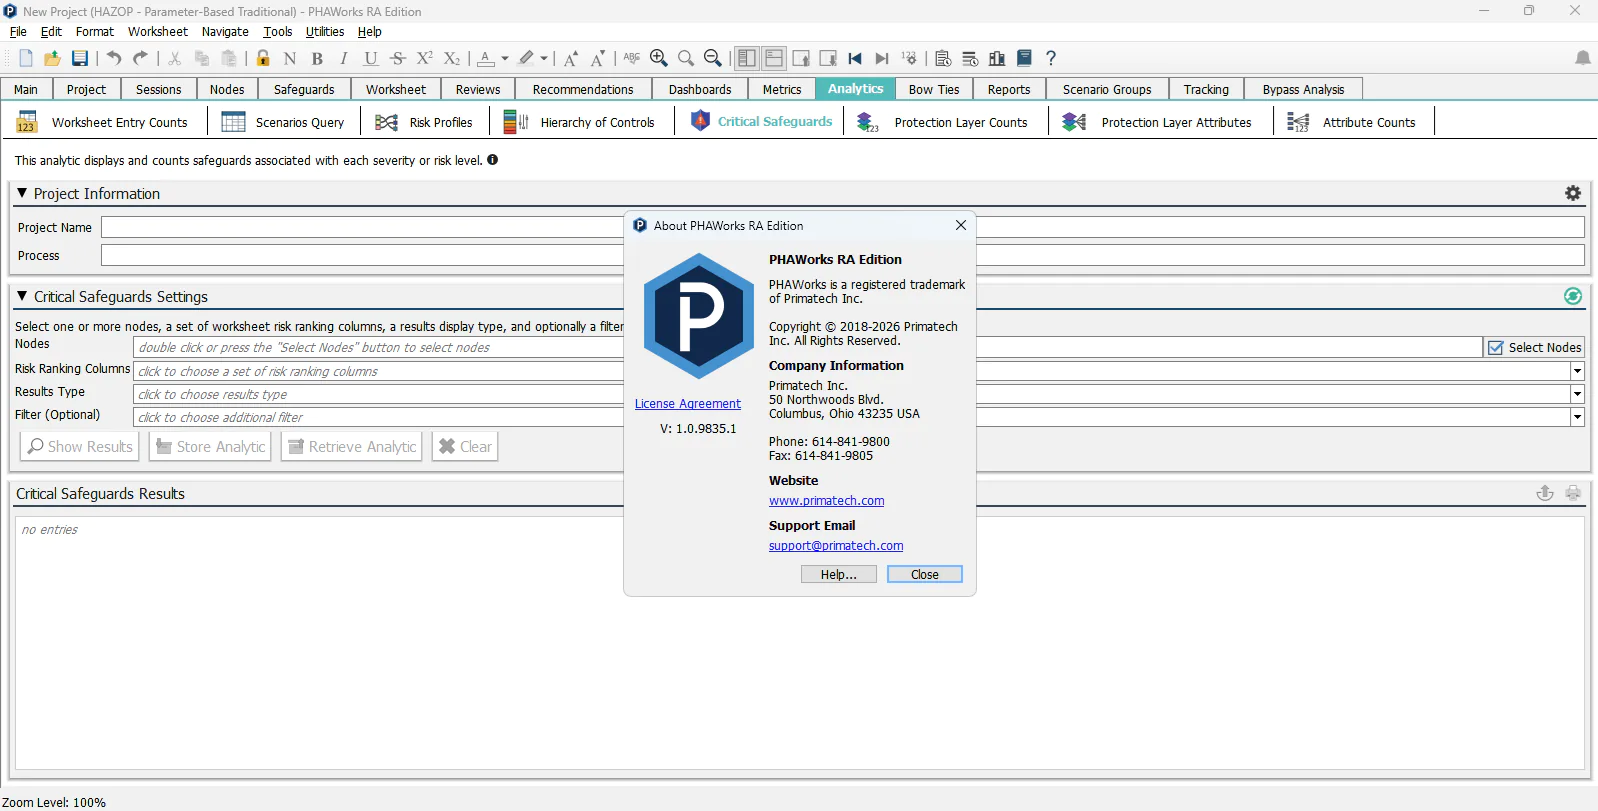Open the Results Type dropdown
The height and width of the screenshot is (811, 1598).
click(1577, 394)
